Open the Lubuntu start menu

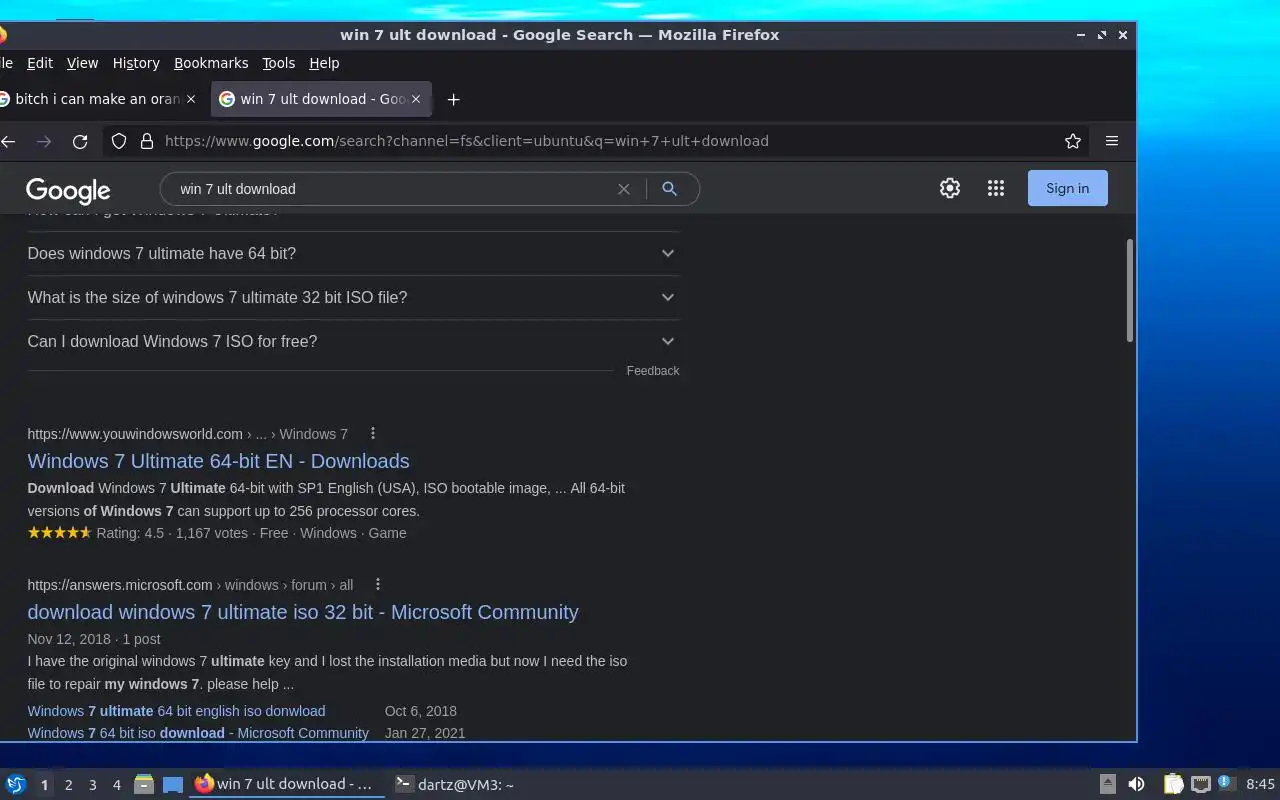pyautogui.click(x=16, y=784)
